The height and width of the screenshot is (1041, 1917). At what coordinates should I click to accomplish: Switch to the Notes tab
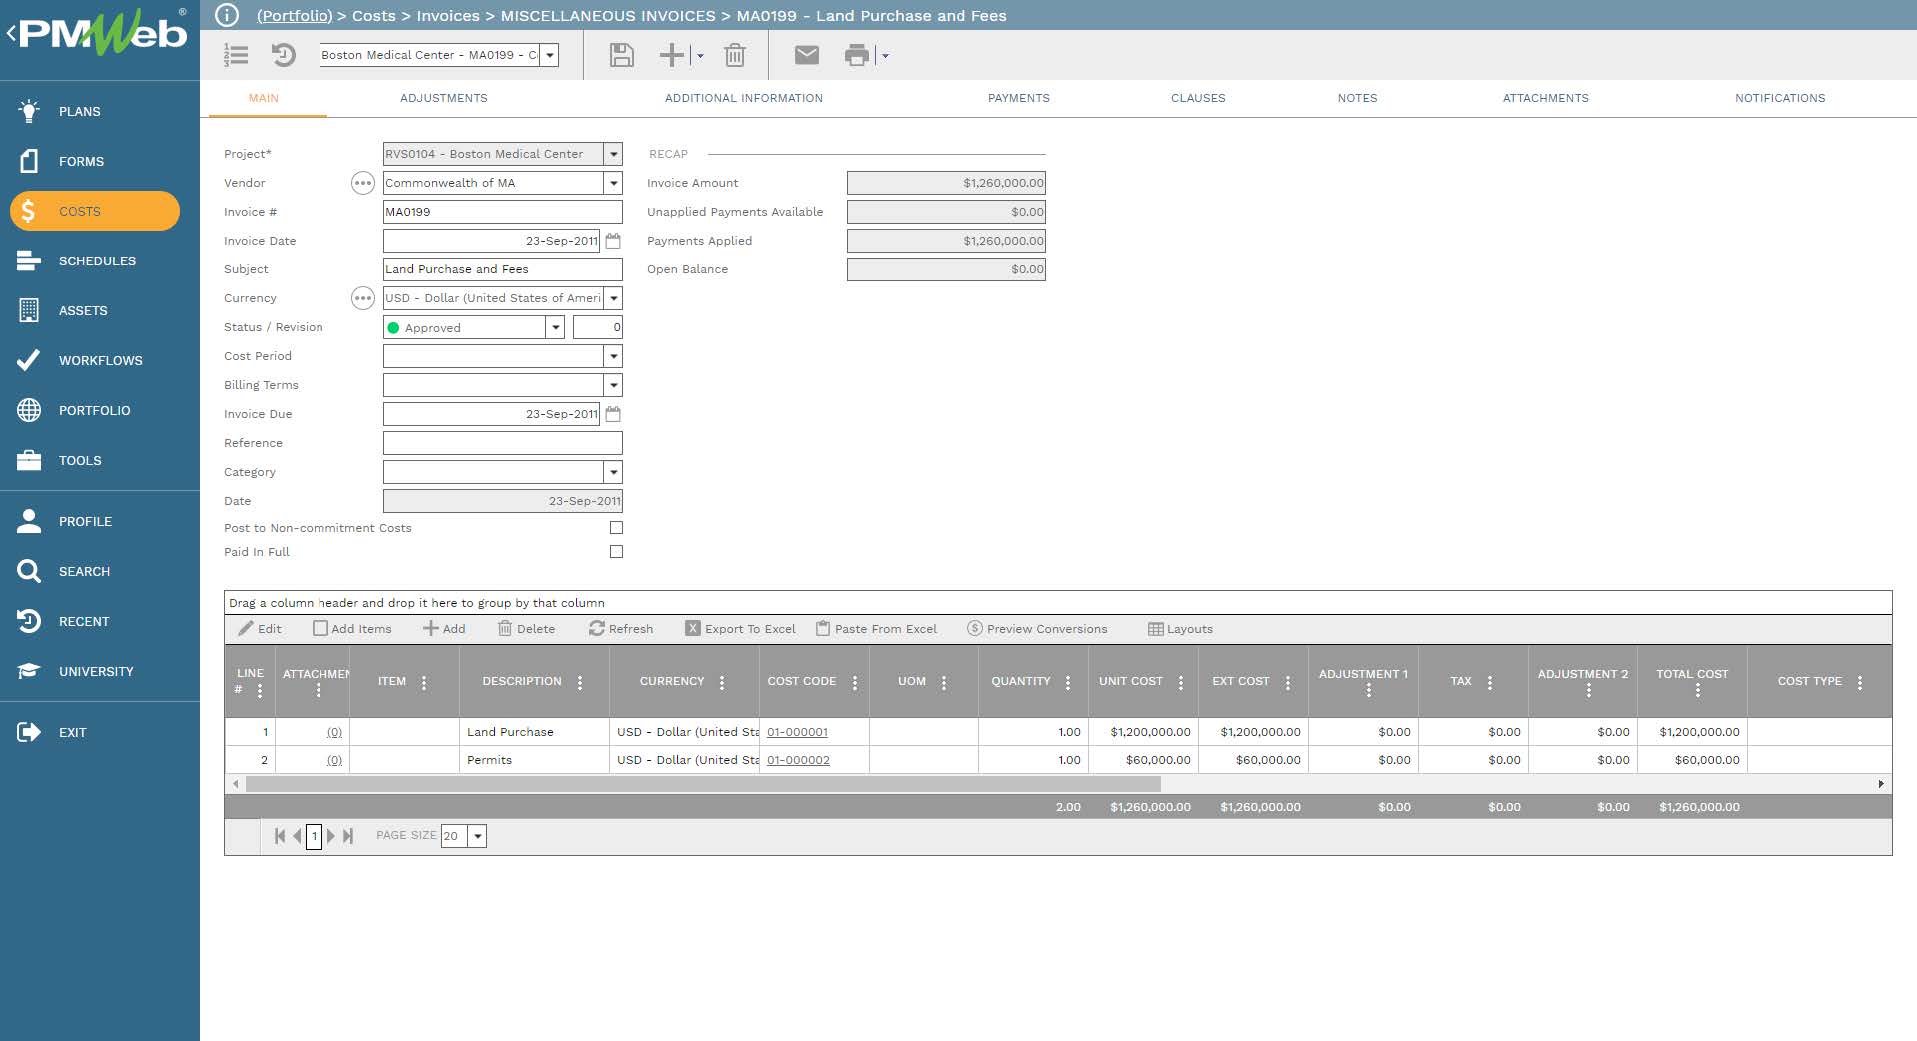[1358, 98]
